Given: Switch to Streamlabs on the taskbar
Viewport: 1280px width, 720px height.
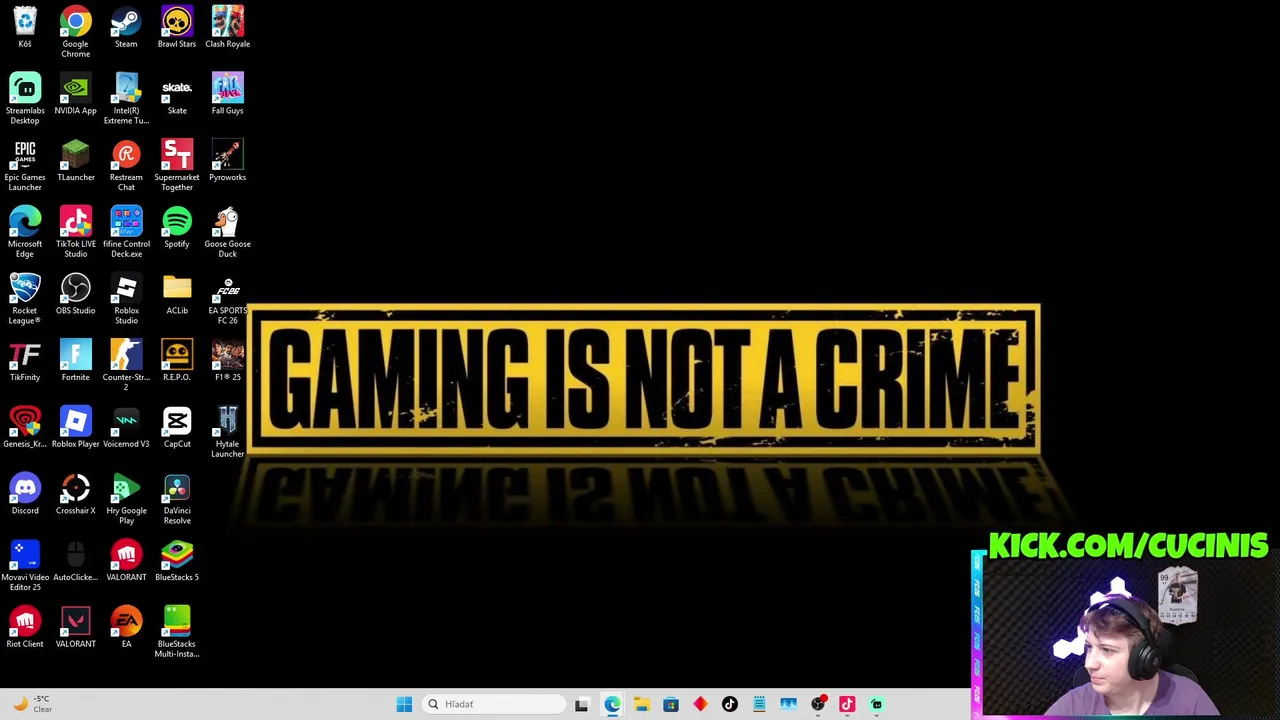Looking at the screenshot, I should [877, 704].
